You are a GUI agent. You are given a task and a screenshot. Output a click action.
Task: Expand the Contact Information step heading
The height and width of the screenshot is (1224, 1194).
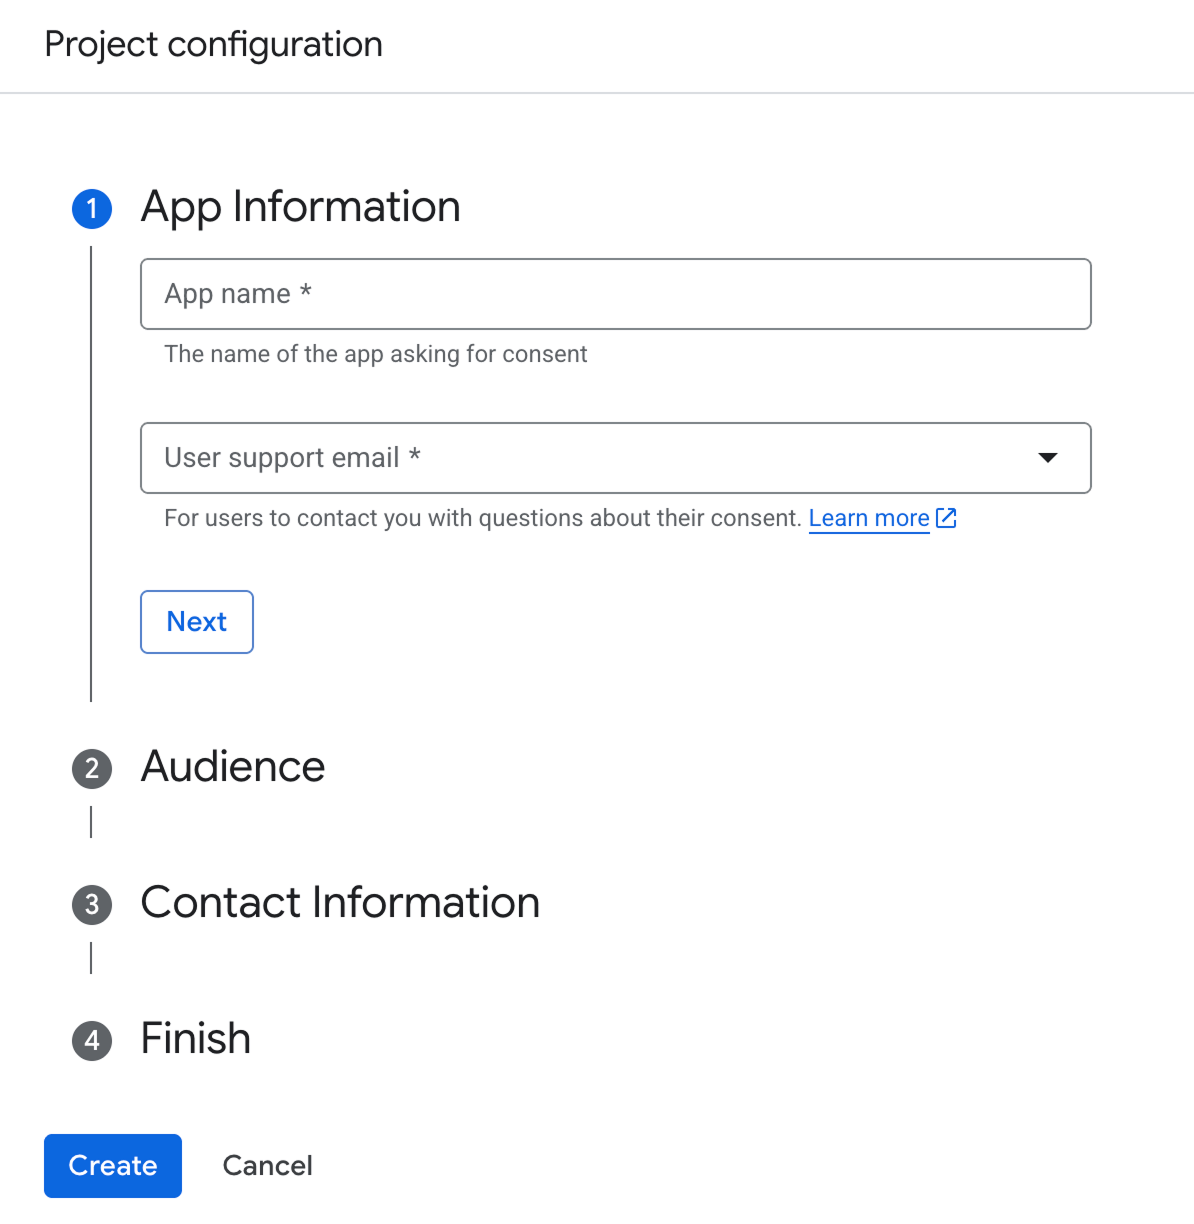pos(340,903)
